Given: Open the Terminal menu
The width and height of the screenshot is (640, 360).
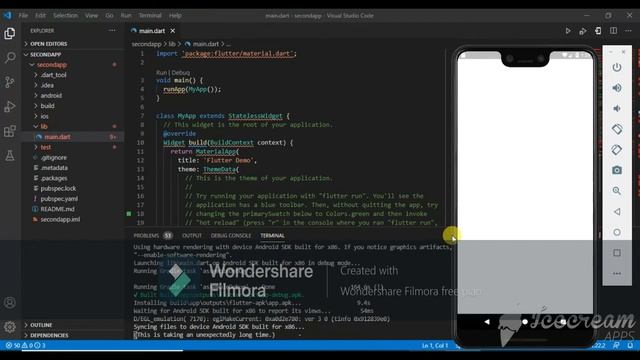Looking at the screenshot, I should click(x=150, y=16).
